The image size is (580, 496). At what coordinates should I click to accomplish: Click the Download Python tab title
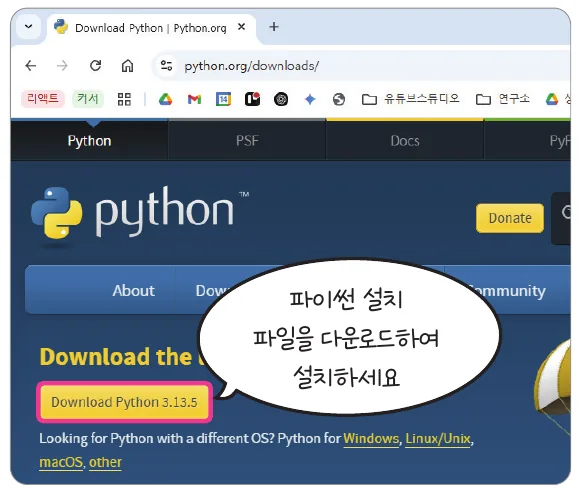[x=151, y=28]
